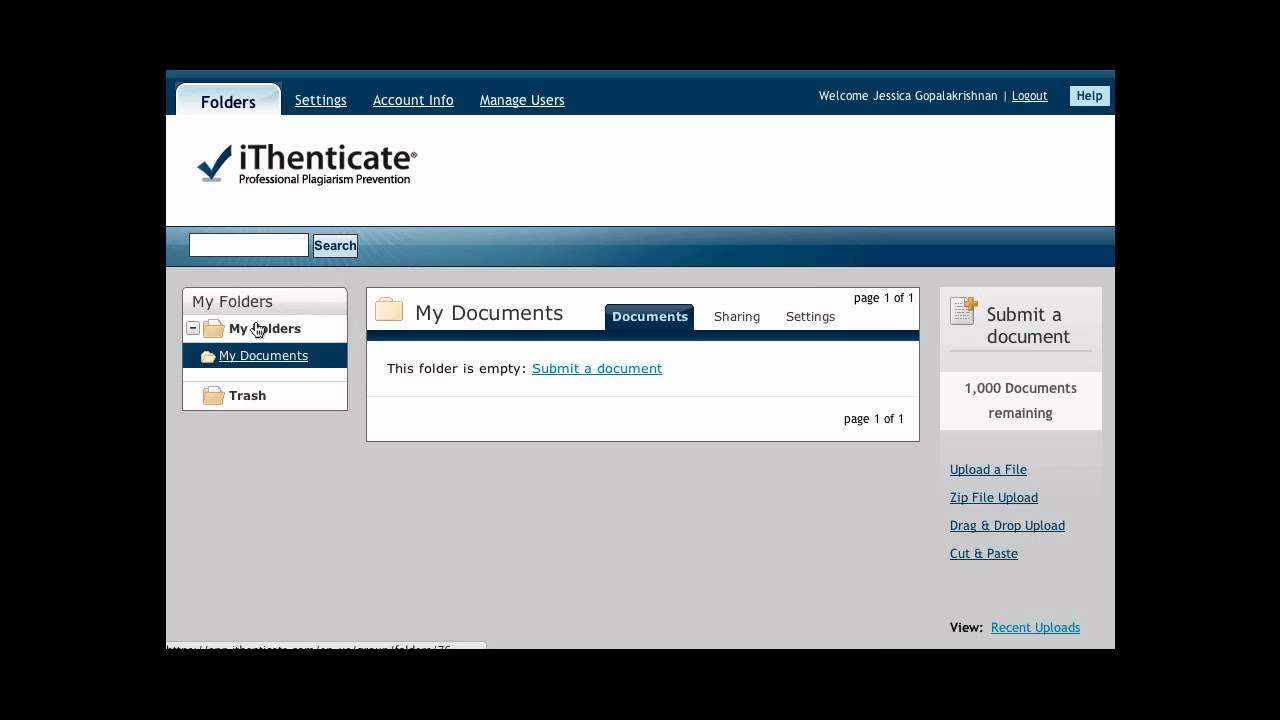This screenshot has width=1280, height=720.
Task: Click the Trash folder icon
Action: click(214, 396)
